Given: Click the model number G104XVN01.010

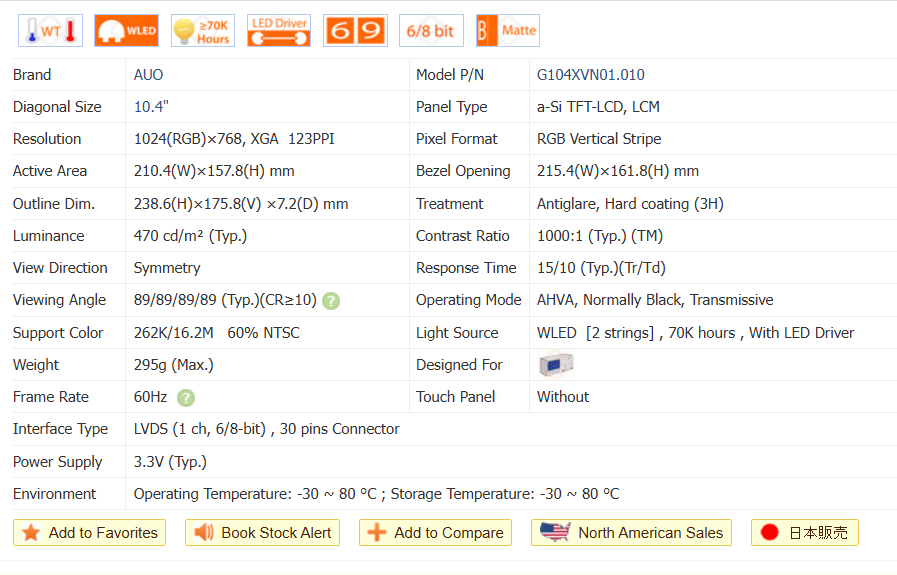Looking at the screenshot, I should 590,75.
